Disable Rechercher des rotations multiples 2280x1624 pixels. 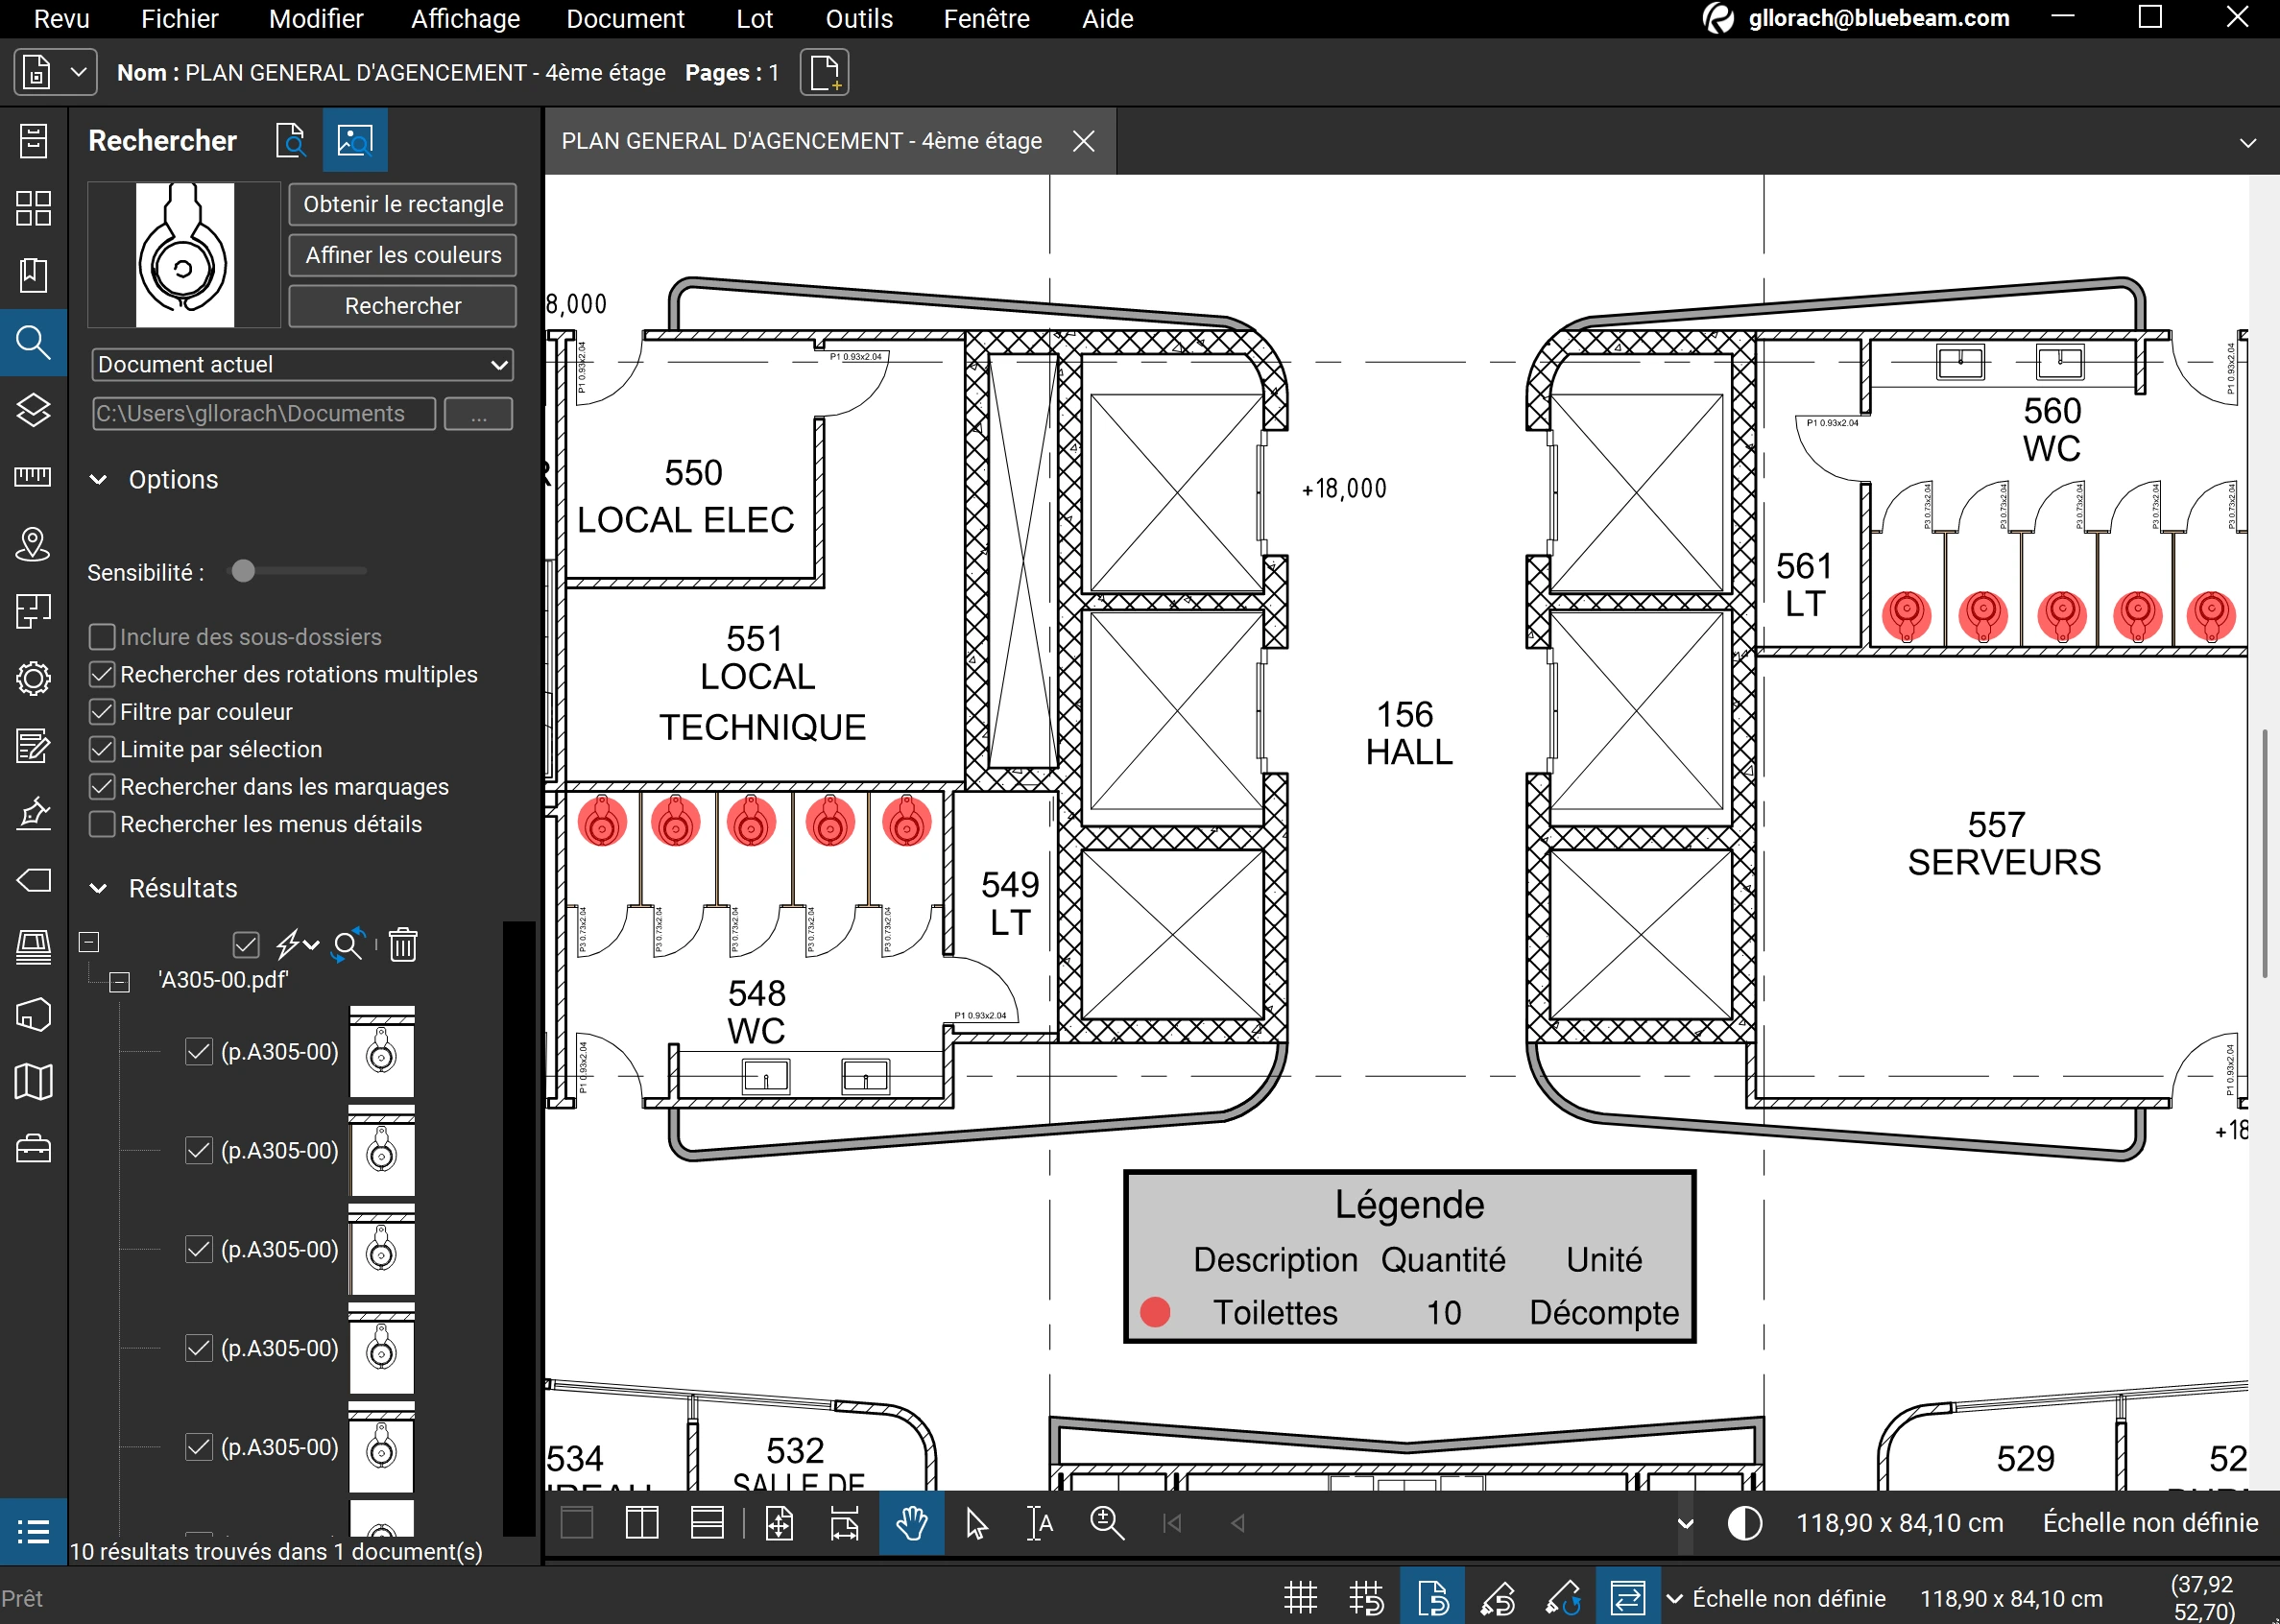click(102, 675)
